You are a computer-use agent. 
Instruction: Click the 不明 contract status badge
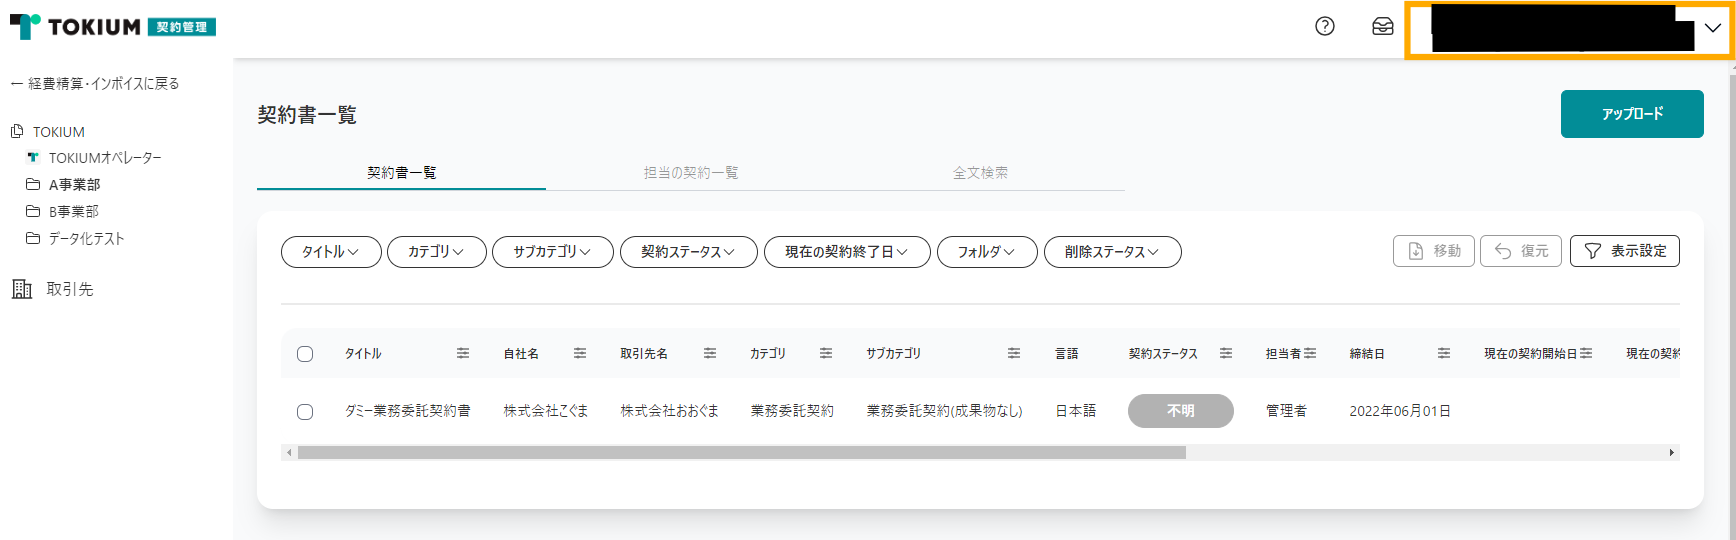click(x=1181, y=411)
